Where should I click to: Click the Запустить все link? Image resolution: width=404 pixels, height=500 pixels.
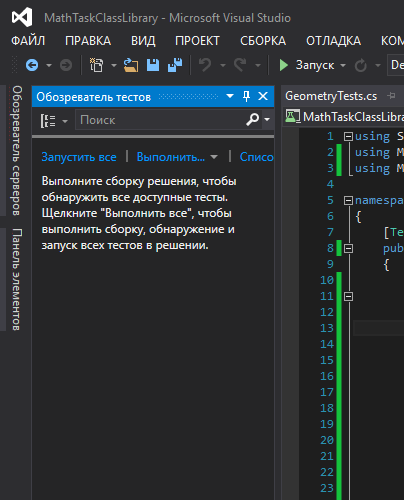tap(79, 157)
